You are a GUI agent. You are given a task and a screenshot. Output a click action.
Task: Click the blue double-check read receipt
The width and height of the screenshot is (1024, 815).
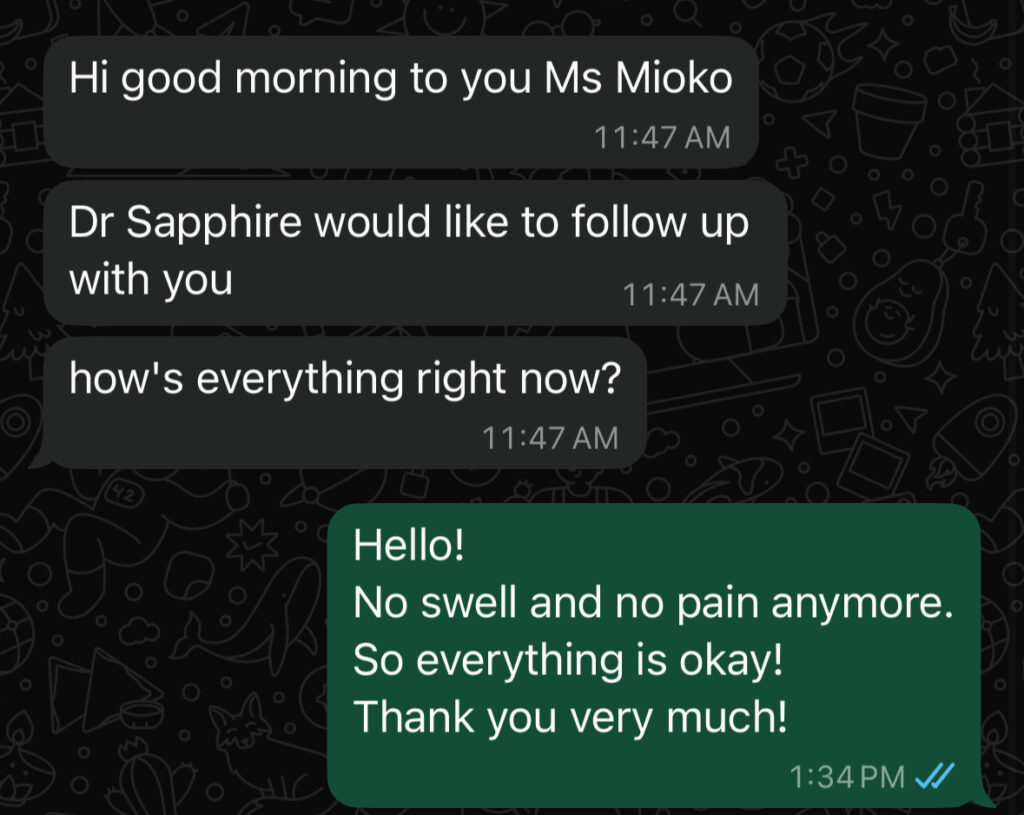click(935, 776)
